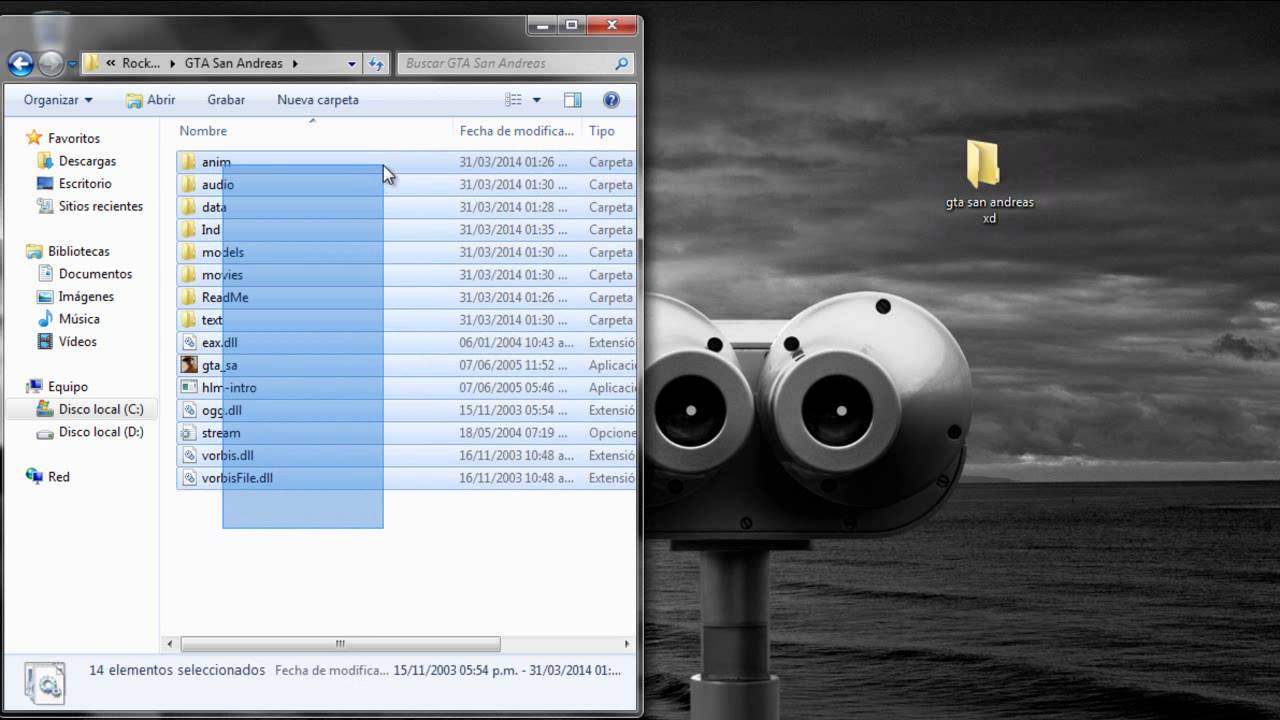This screenshot has width=1280, height=720.
Task: Select Red in the navigation pane
Action: tap(59, 477)
